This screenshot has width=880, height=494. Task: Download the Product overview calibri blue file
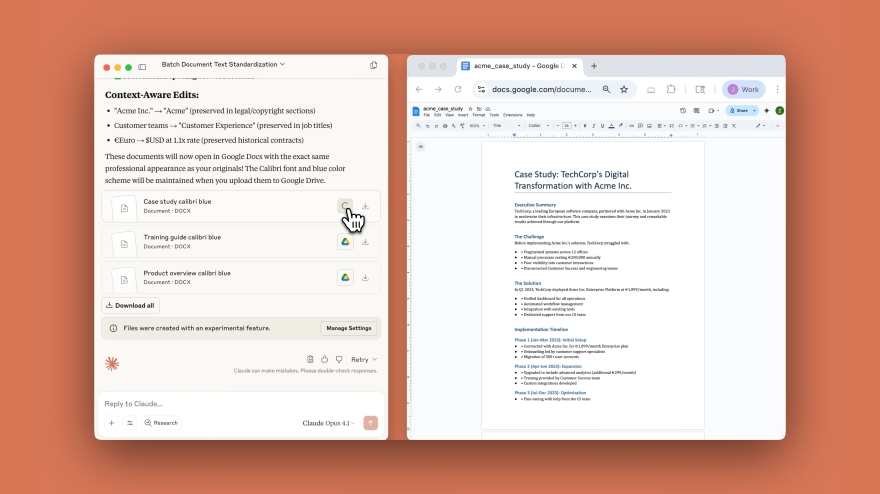click(x=366, y=277)
